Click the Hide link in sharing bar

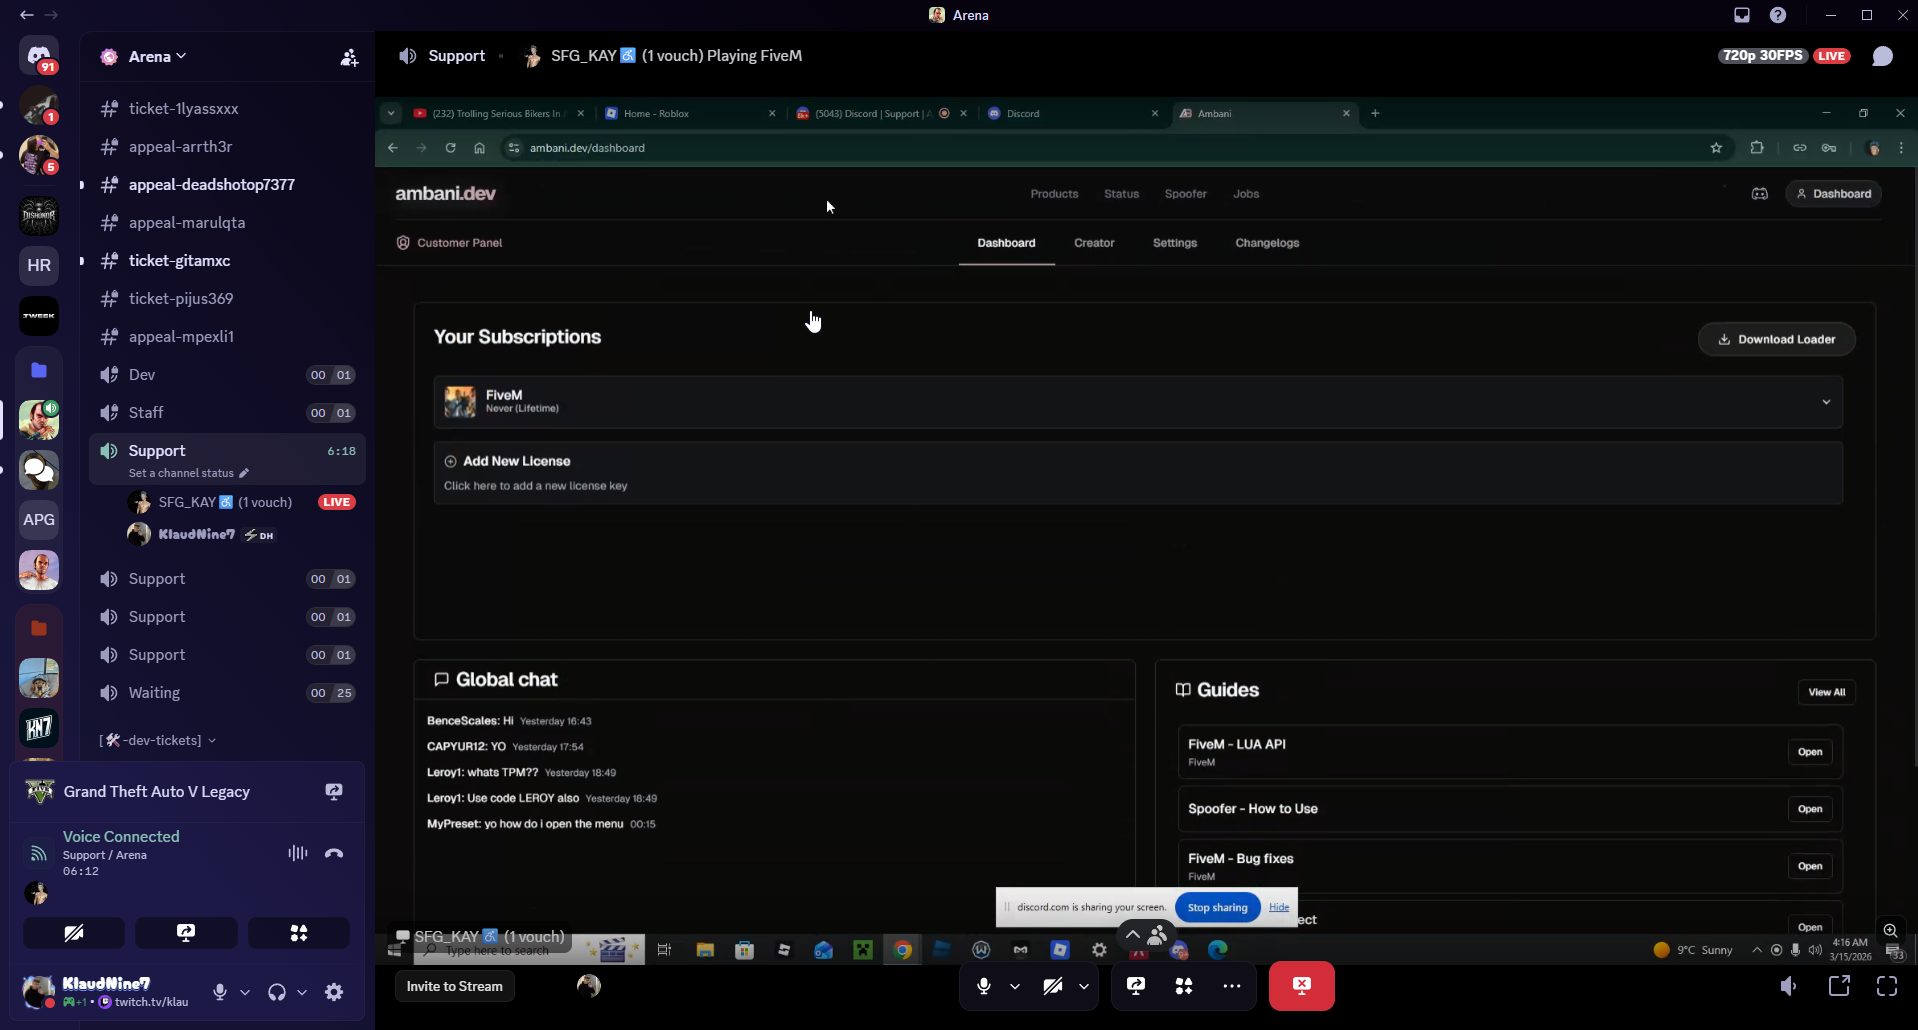coord(1279,907)
